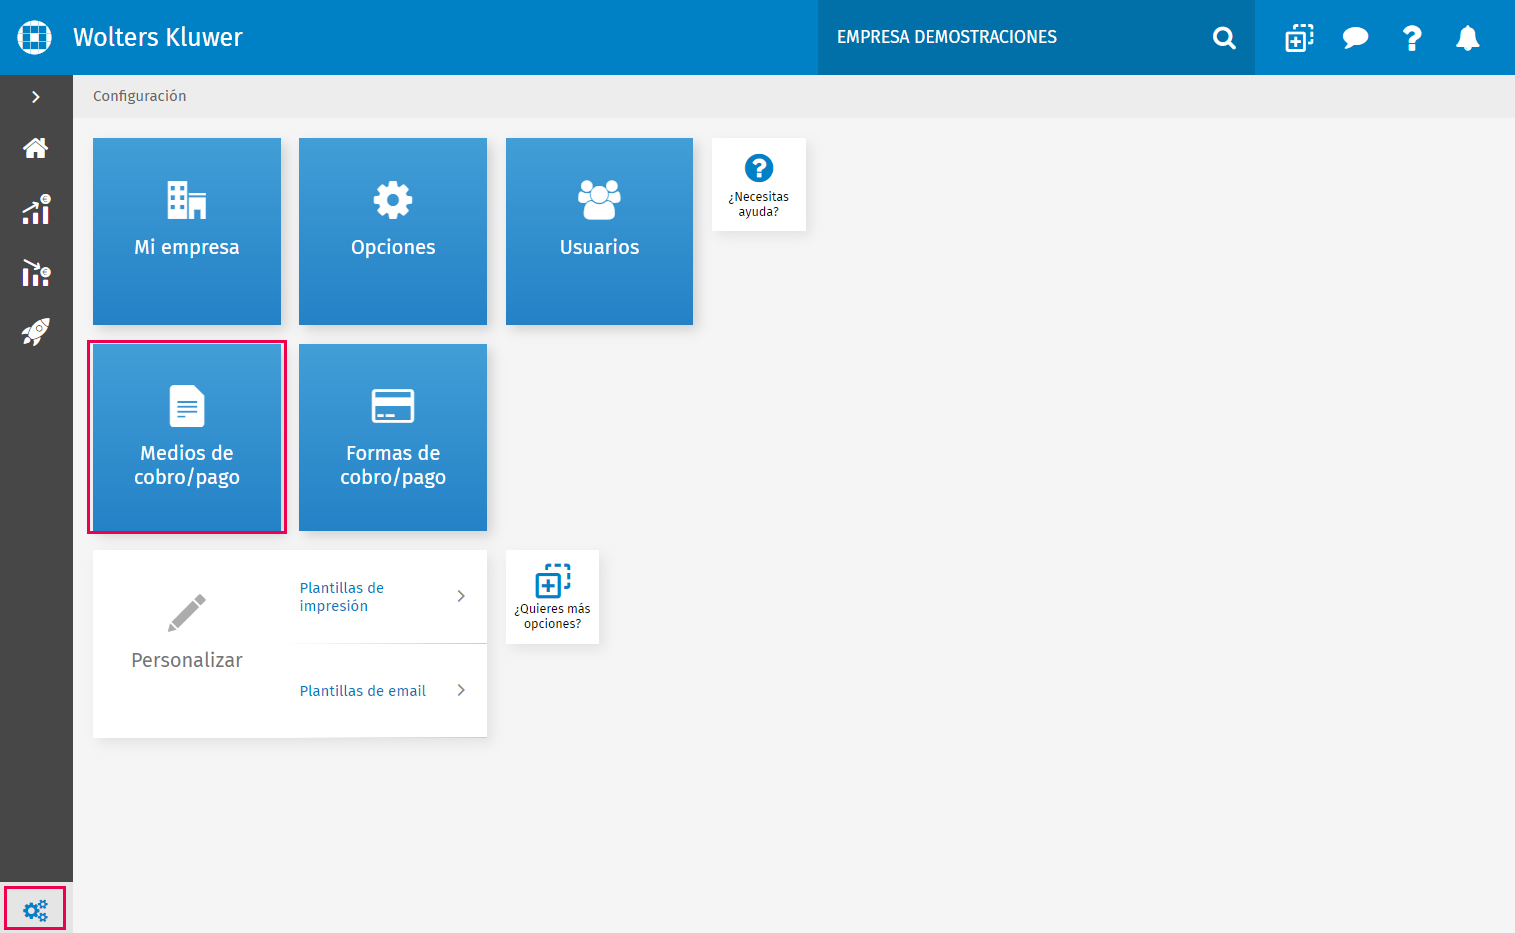Open the Home icon in sidebar
1515x933 pixels.
click(x=36, y=148)
